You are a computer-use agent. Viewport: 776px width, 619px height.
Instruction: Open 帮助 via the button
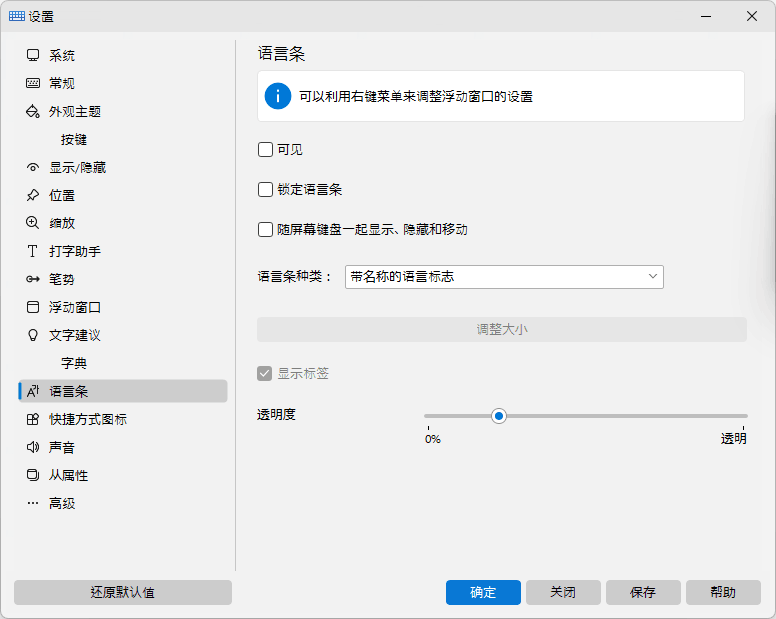tap(723, 592)
